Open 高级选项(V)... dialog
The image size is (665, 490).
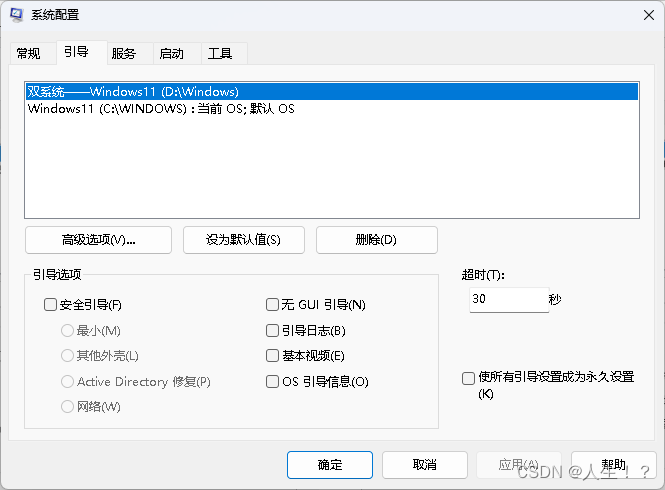pyautogui.click(x=98, y=240)
